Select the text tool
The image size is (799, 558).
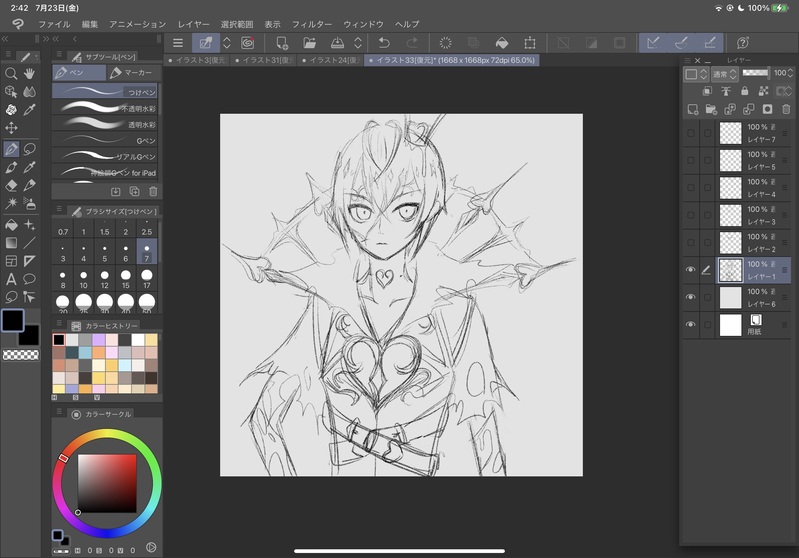pos(11,279)
